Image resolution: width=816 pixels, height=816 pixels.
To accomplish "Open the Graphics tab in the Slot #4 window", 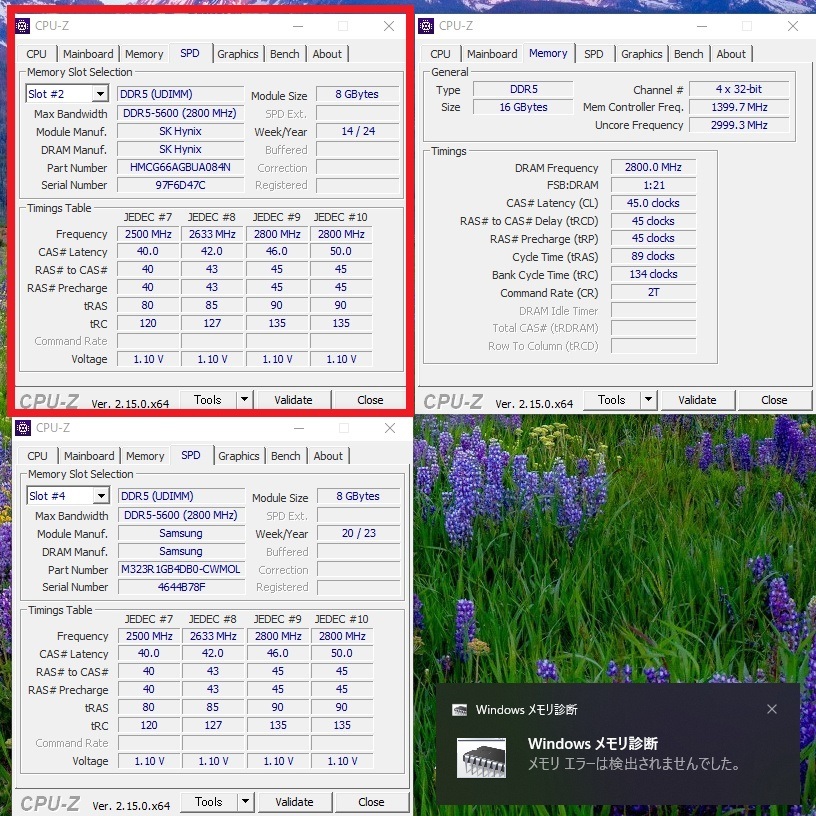I will (239, 456).
